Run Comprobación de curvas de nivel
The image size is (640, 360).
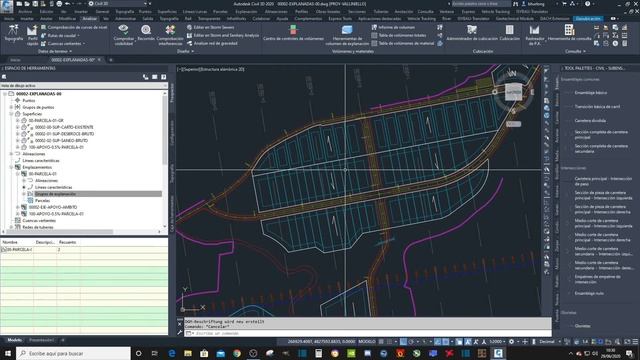74,27
